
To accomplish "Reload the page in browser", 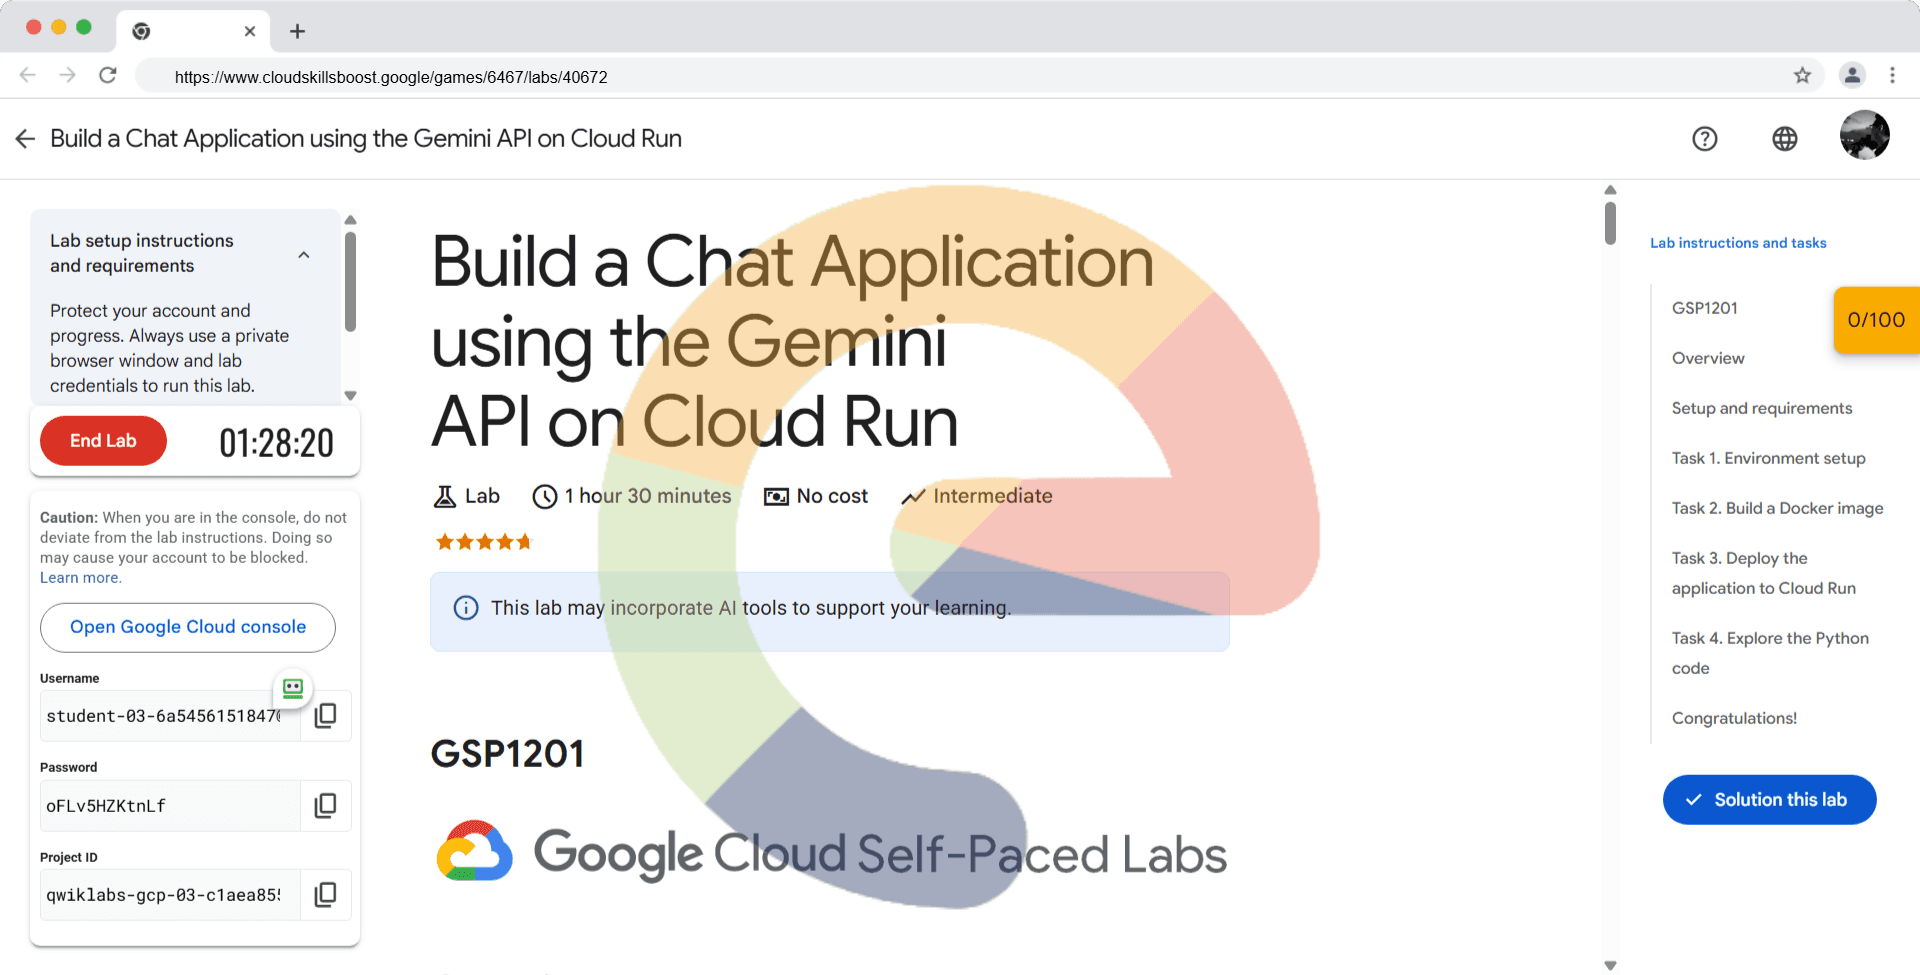I will point(108,76).
